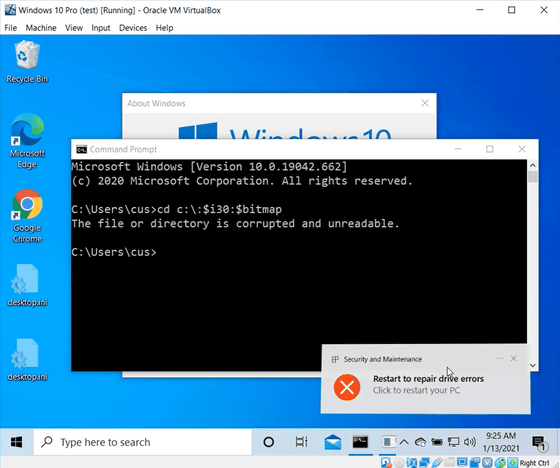
Task: Click 'Click to restart your PC' text
Action: [416, 390]
